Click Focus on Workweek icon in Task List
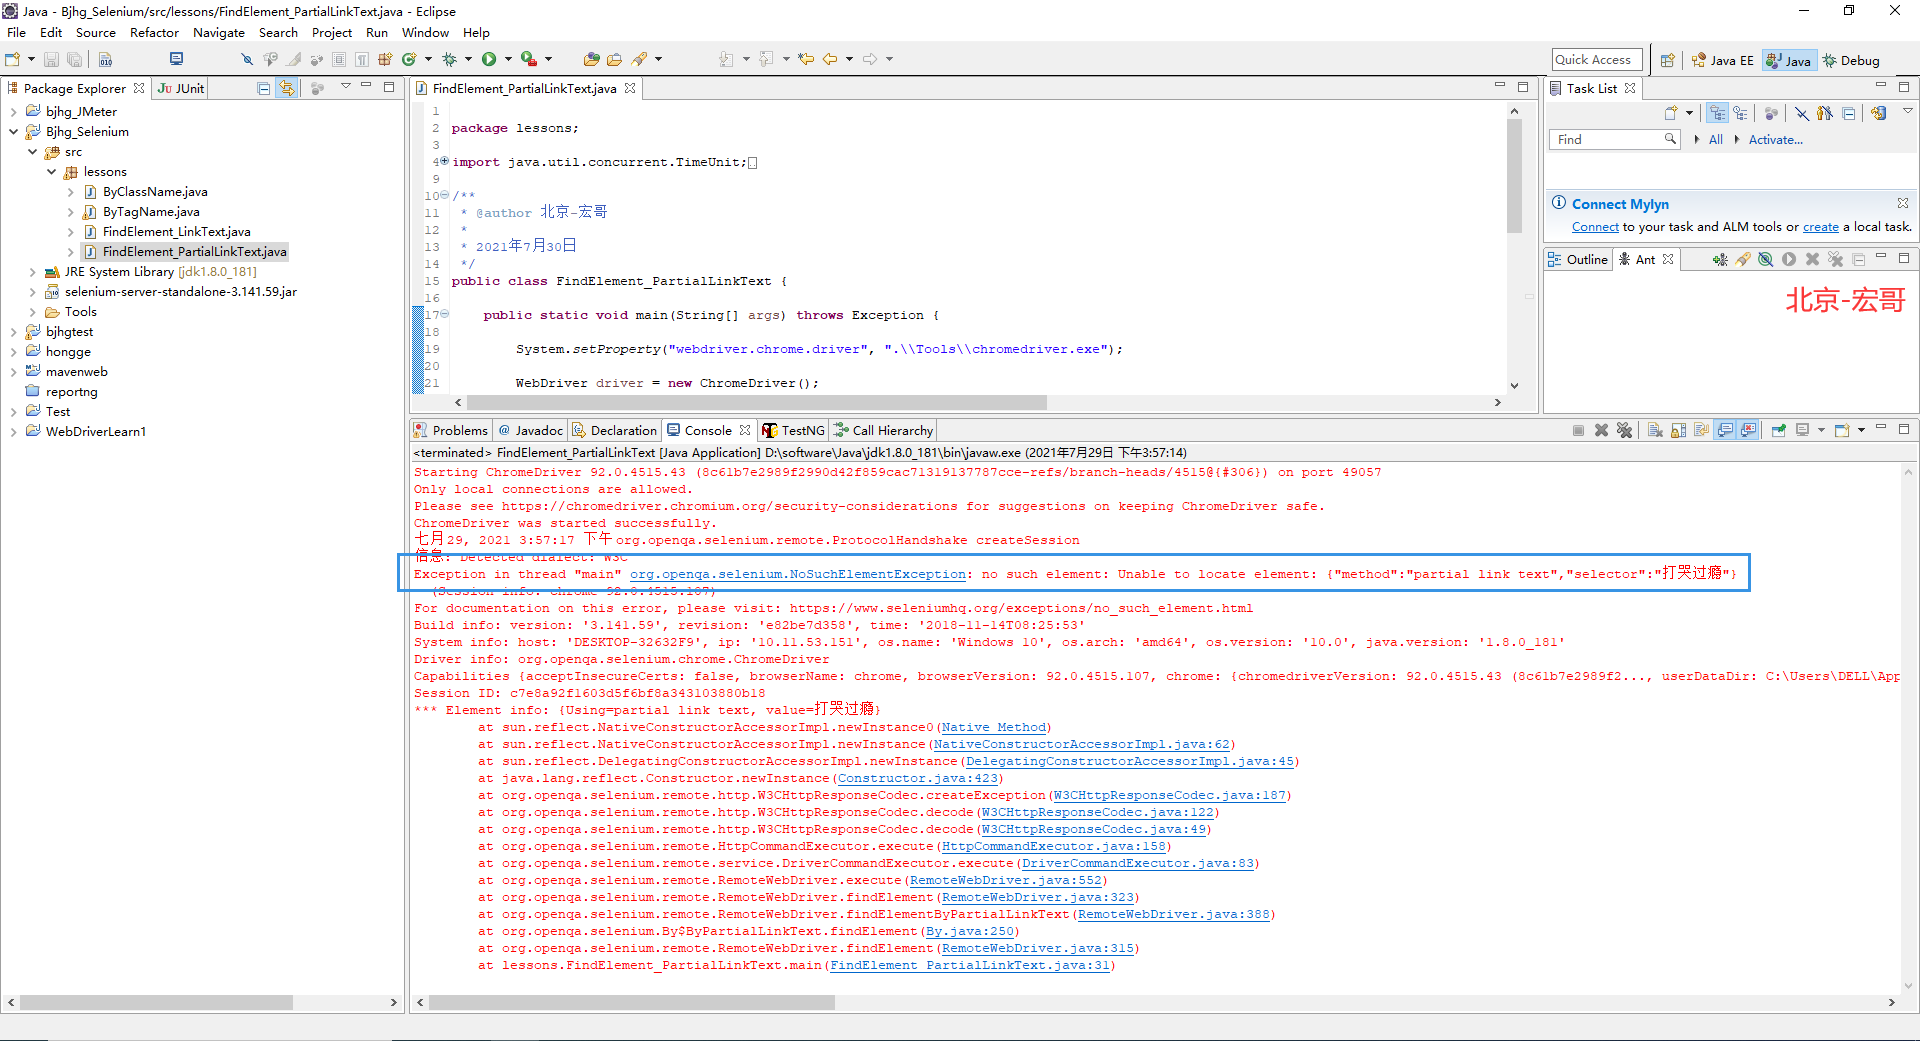1920x1041 pixels. coord(1771,113)
